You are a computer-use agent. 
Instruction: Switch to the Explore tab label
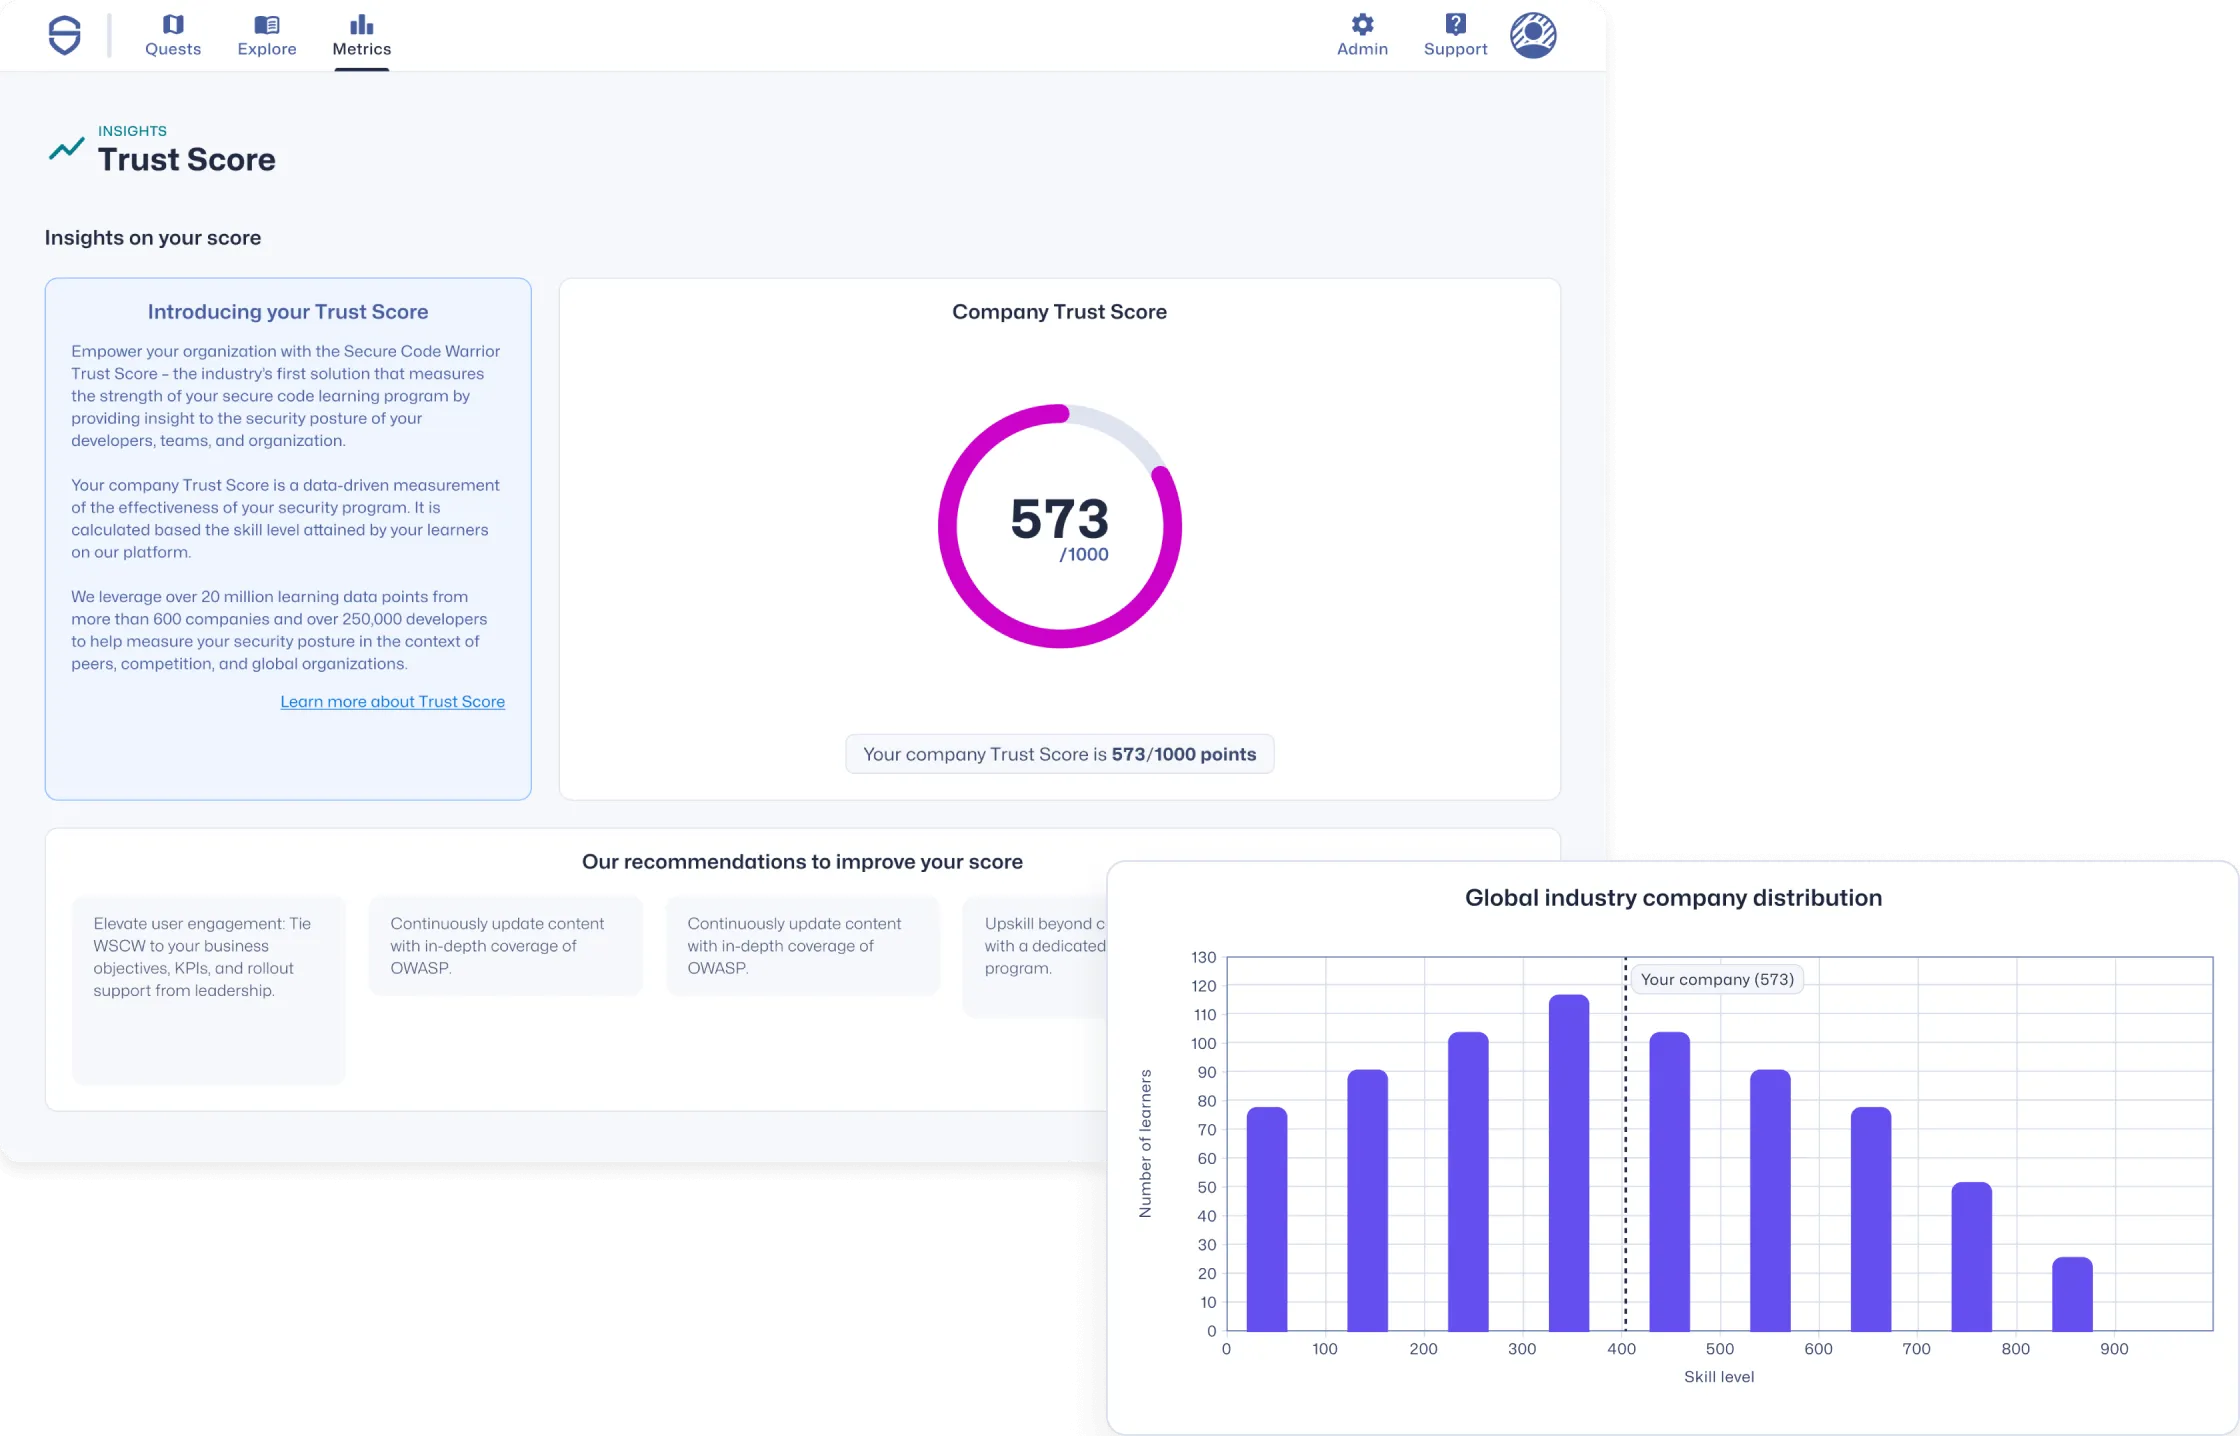267,49
